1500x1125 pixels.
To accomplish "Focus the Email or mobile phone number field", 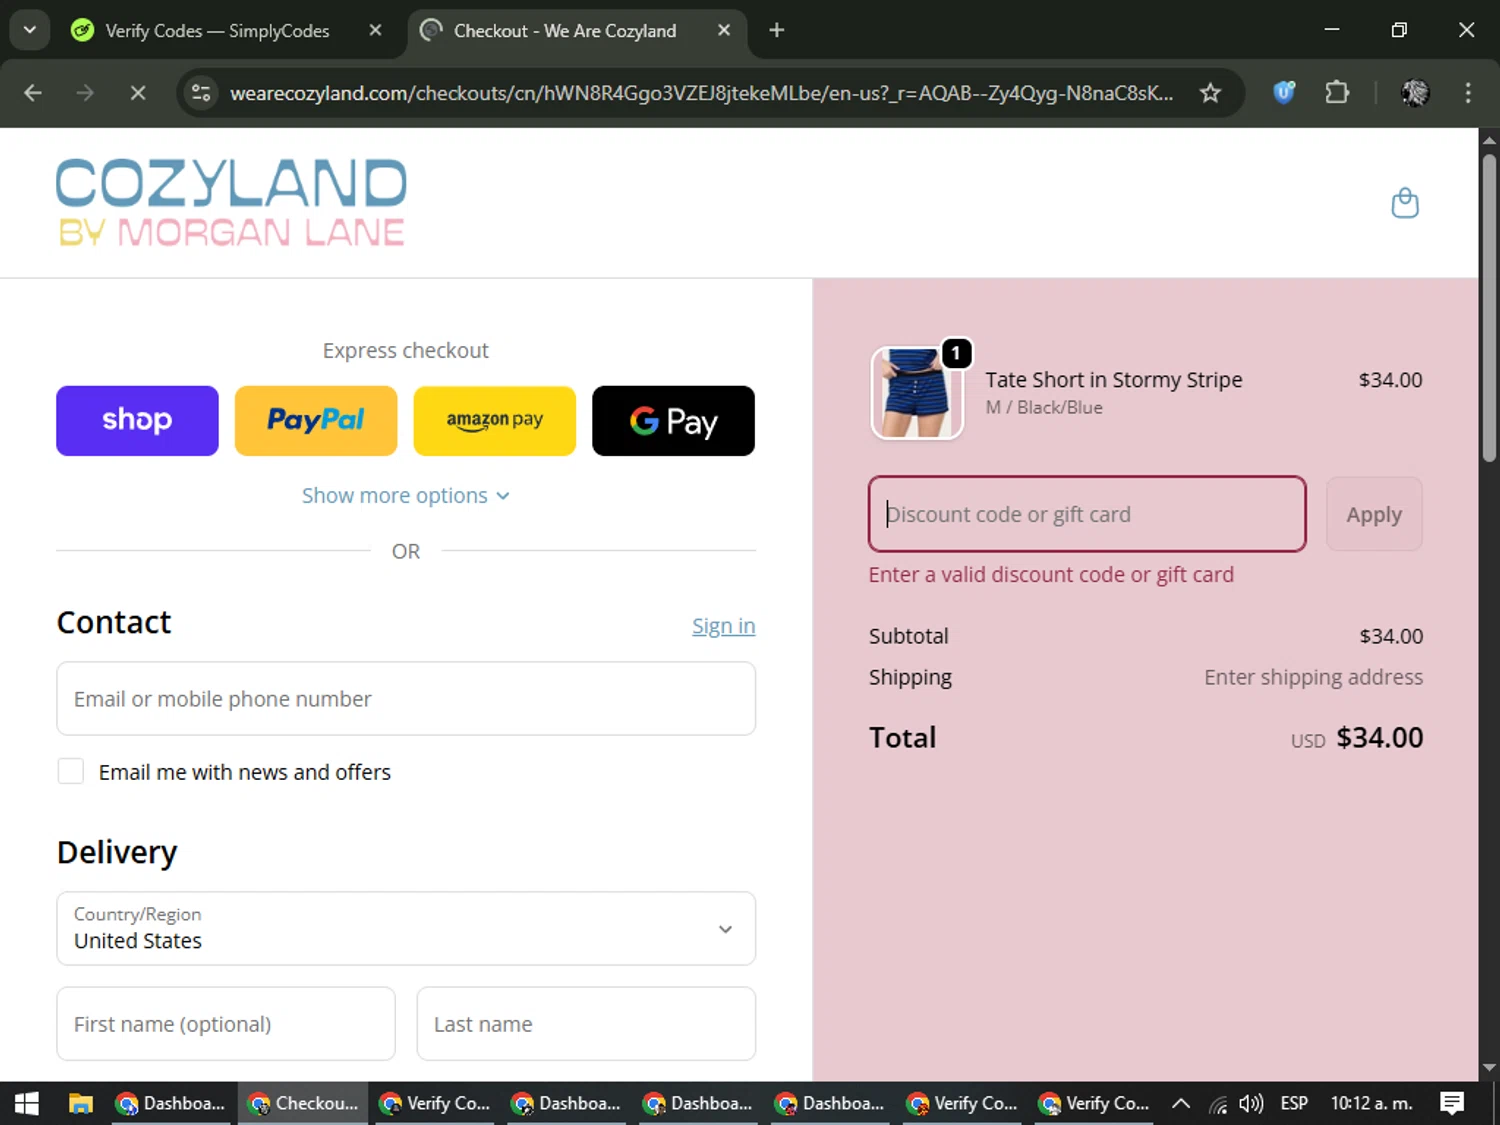I will click(x=406, y=699).
